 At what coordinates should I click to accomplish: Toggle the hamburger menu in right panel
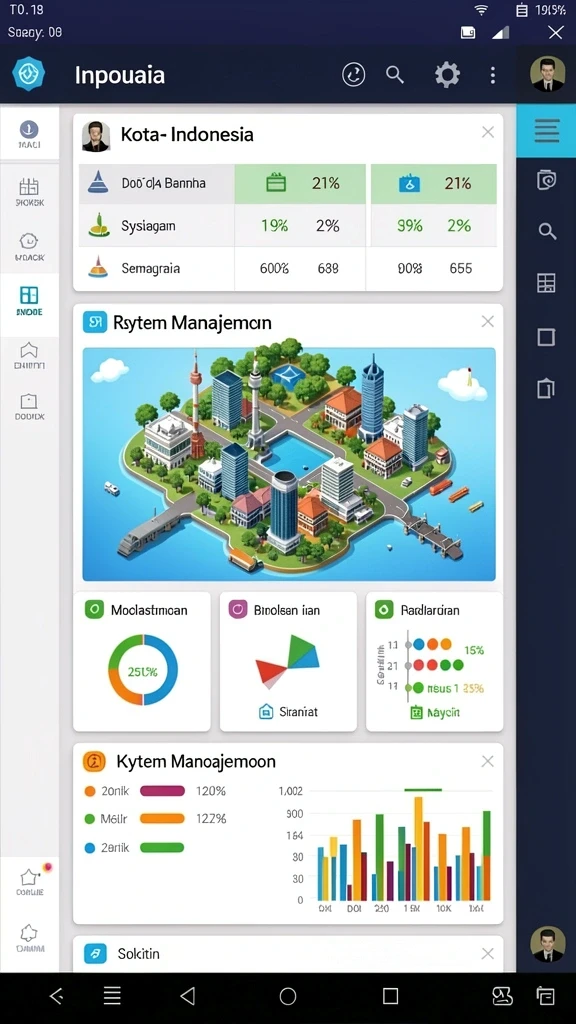547,131
